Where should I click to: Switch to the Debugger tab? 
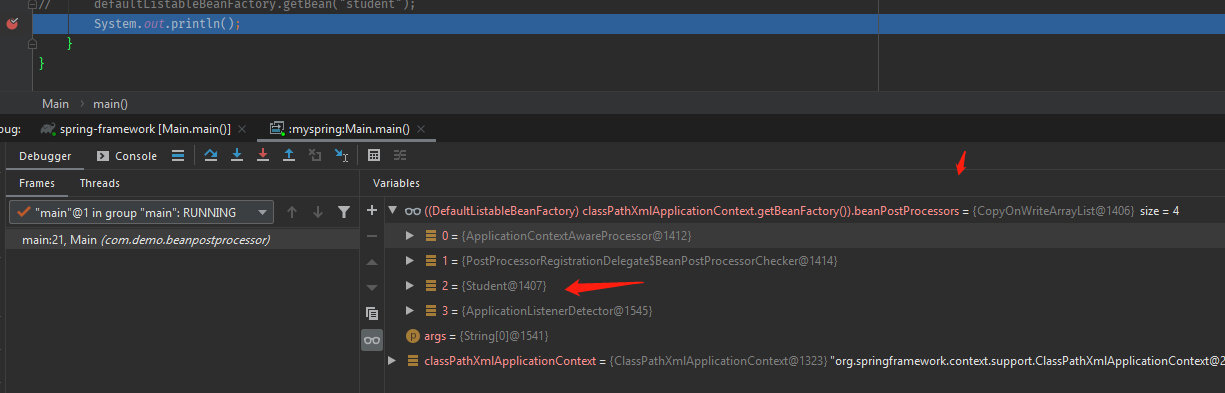pyautogui.click(x=45, y=156)
